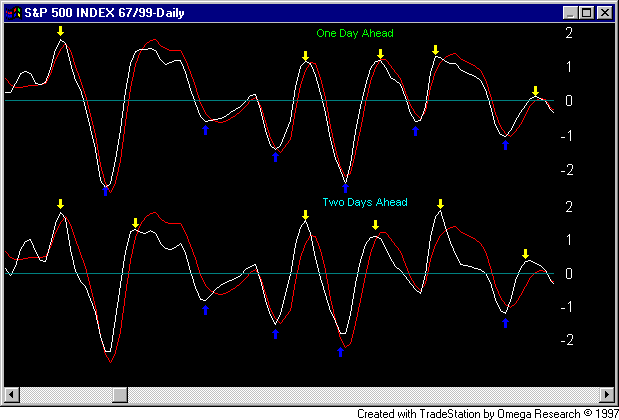Minimize the S&P 500 INDEX chart window

pyautogui.click(x=570, y=13)
